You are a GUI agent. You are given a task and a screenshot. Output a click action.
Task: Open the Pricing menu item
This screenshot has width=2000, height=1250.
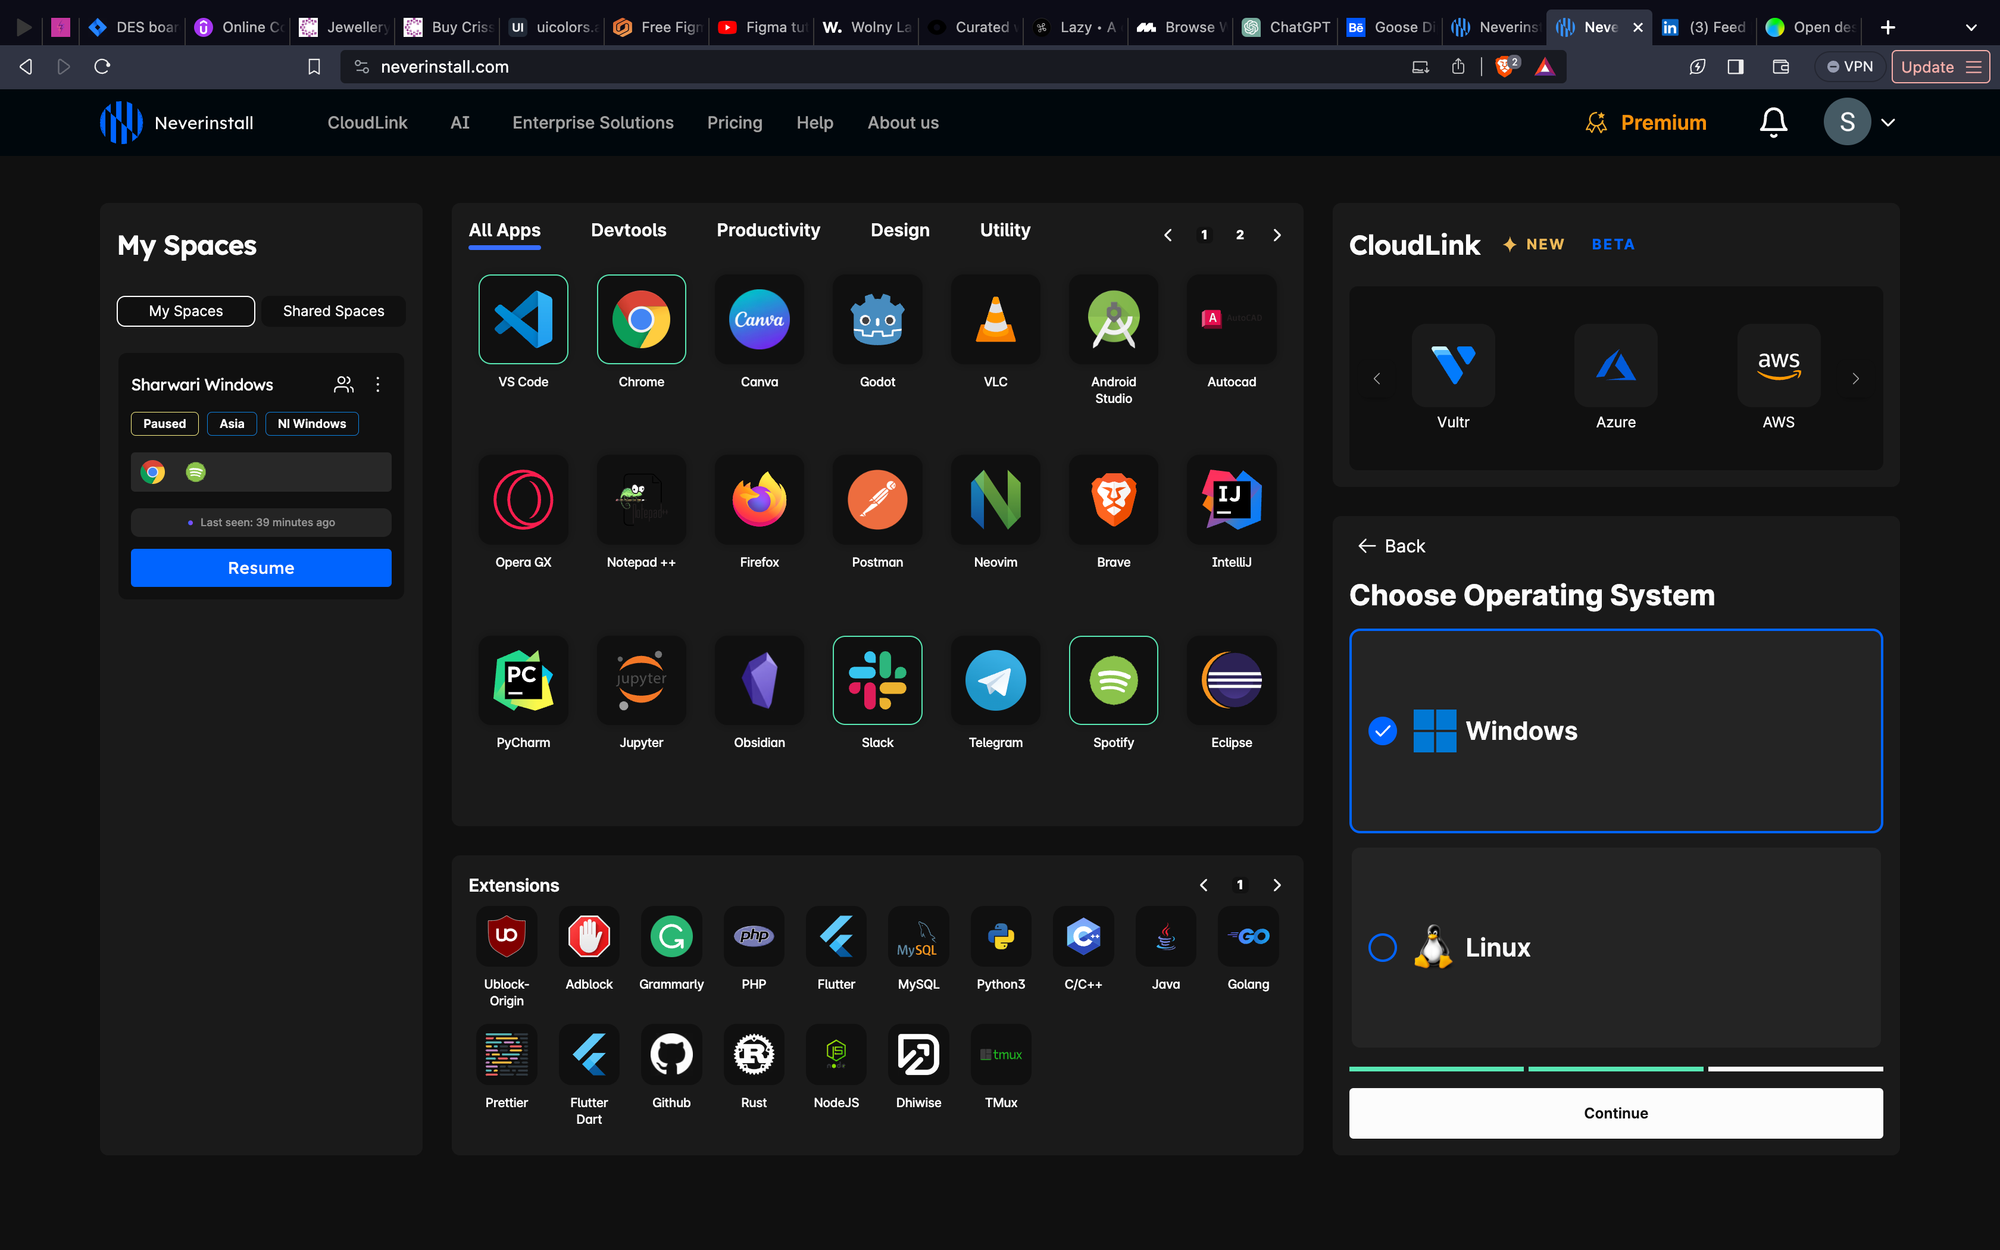point(734,122)
